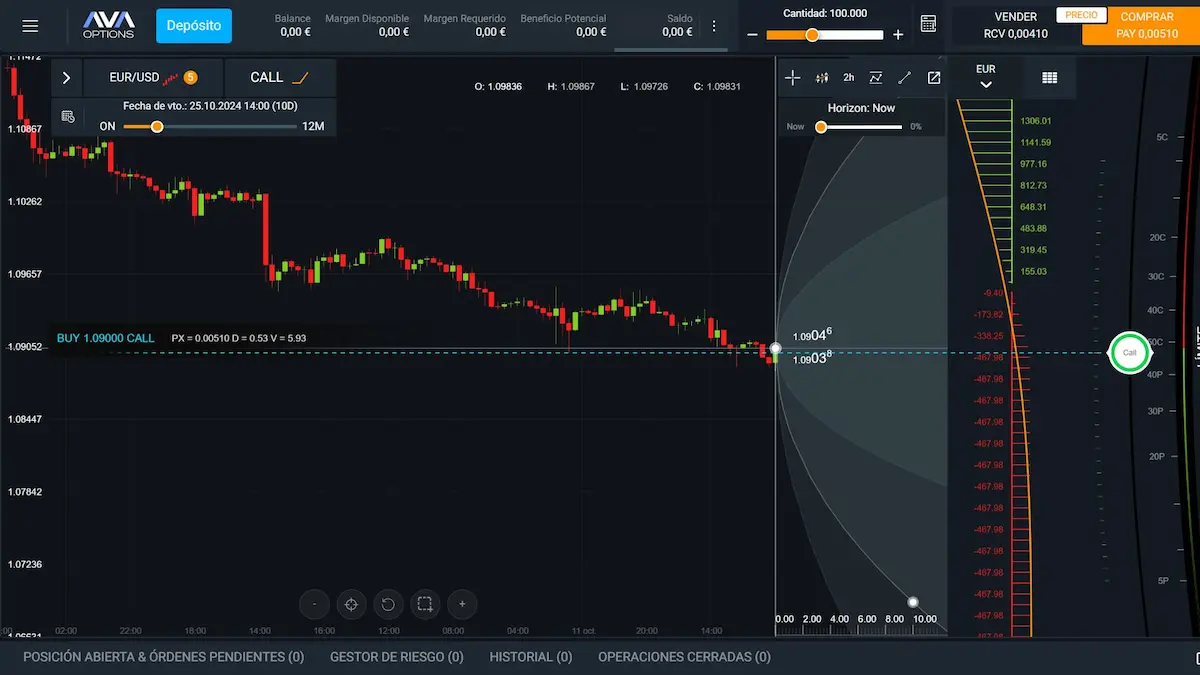
Task: Expand the side panel chevron arrow
Action: click(66, 77)
